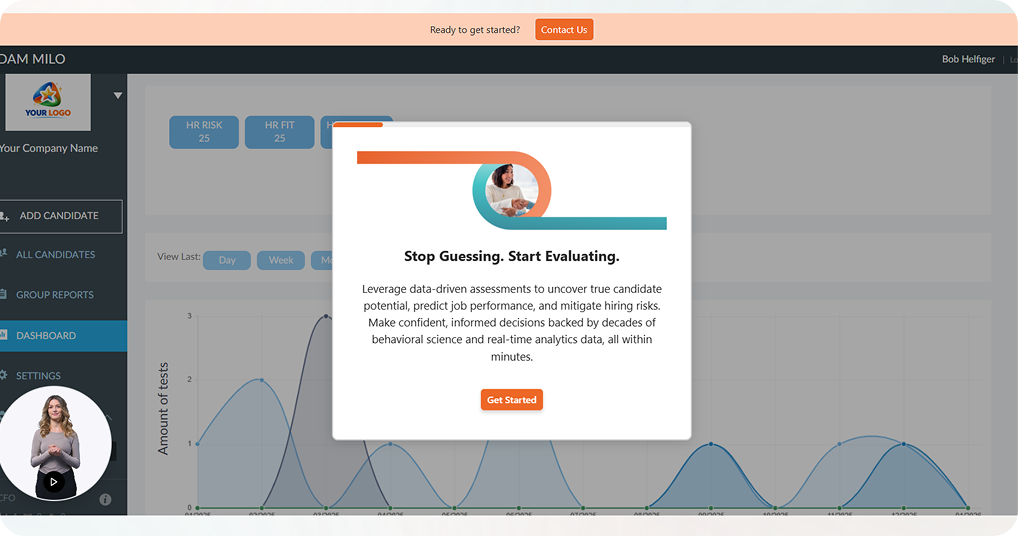The width and height of the screenshot is (1018, 536).
Task: Click the gear icon beside Settings
Action: tap(3, 376)
